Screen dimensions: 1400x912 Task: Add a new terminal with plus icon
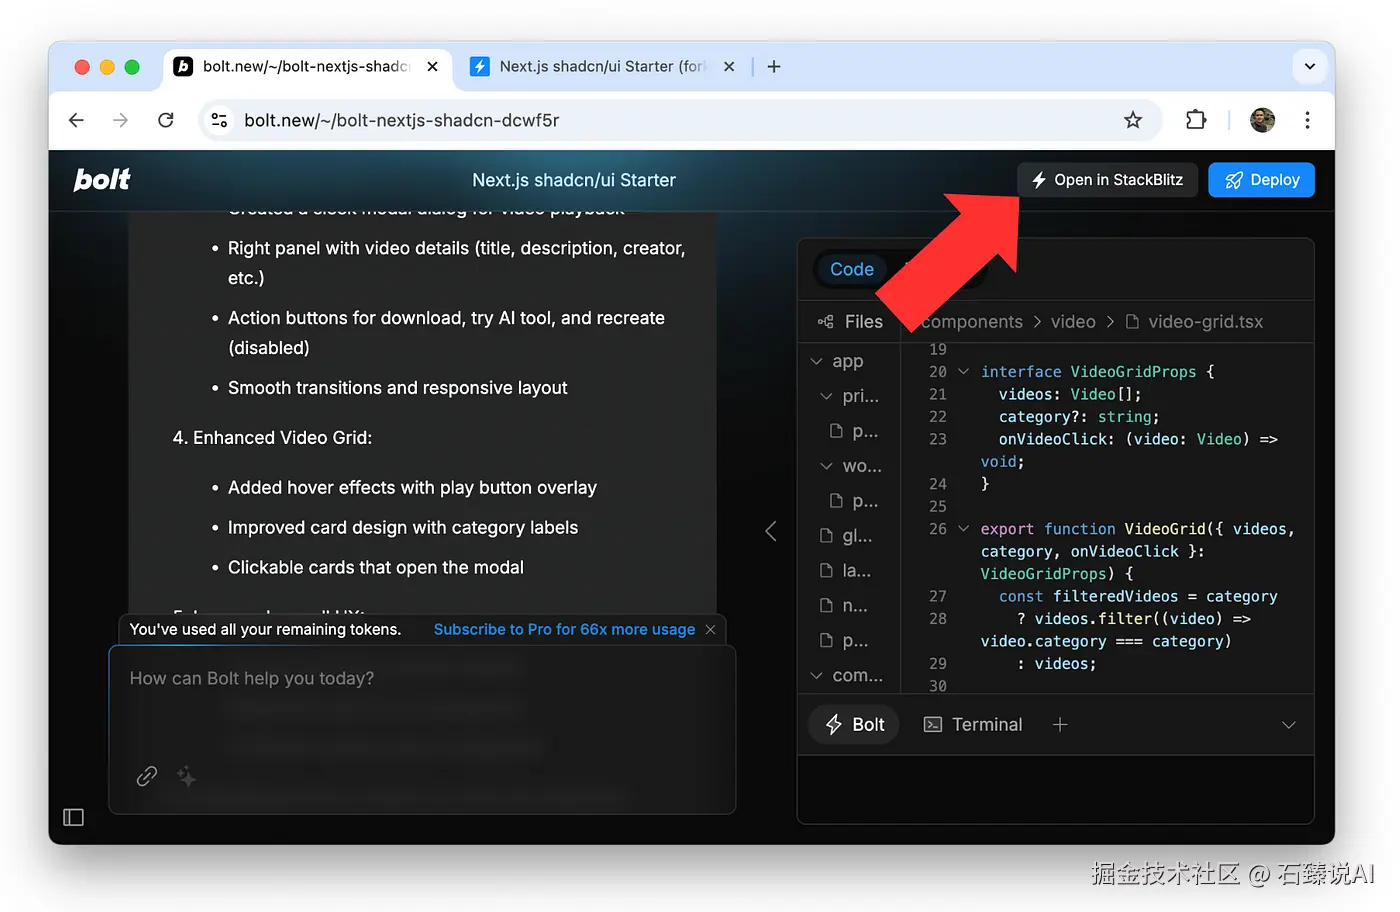click(x=1060, y=725)
